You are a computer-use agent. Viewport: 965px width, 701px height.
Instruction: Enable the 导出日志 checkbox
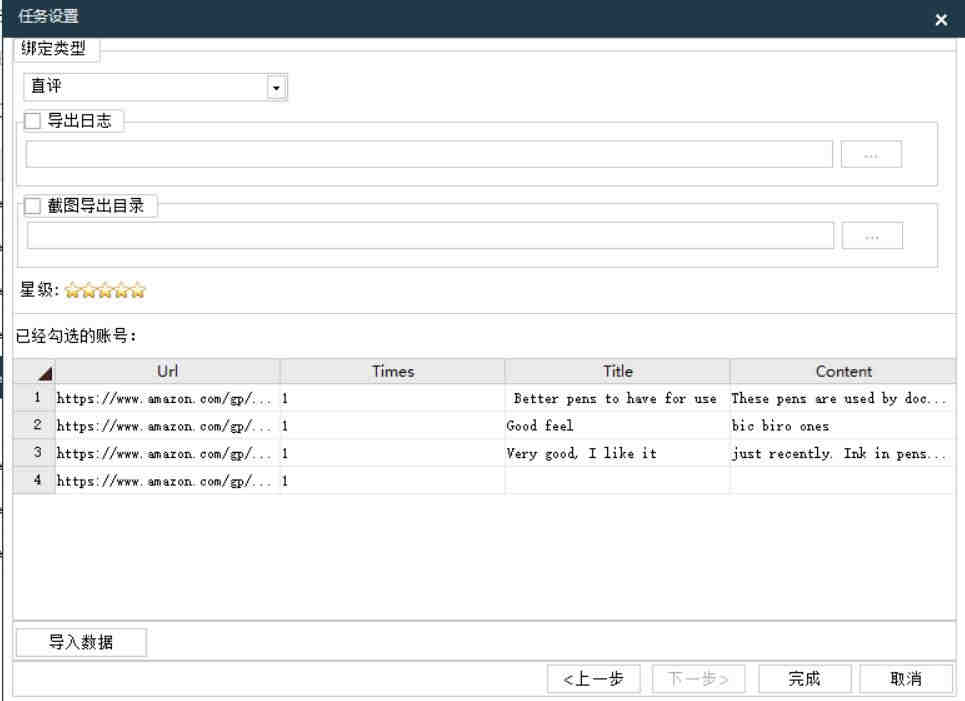33,121
